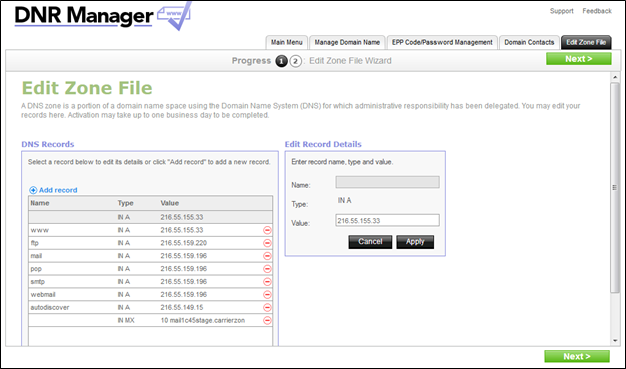
Task: Click the vertical scrollbar thumb
Action: (615, 188)
